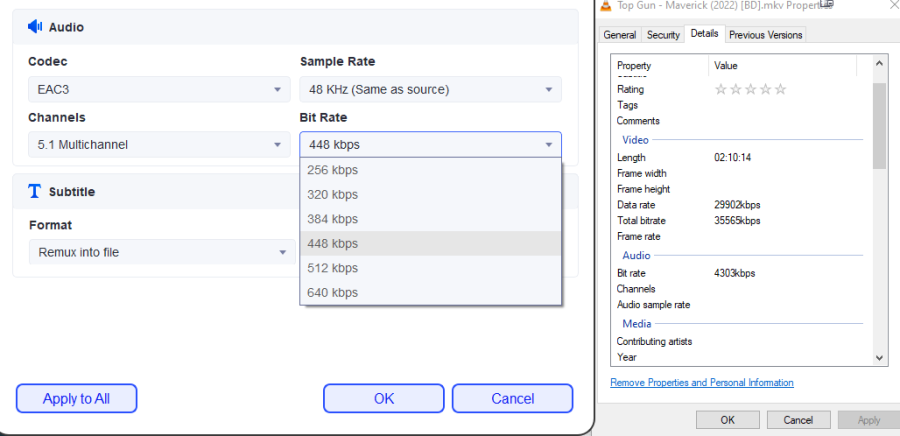This screenshot has height=436, width=900.
Task: Select 640 kbps bit rate option
Action: click(430, 292)
